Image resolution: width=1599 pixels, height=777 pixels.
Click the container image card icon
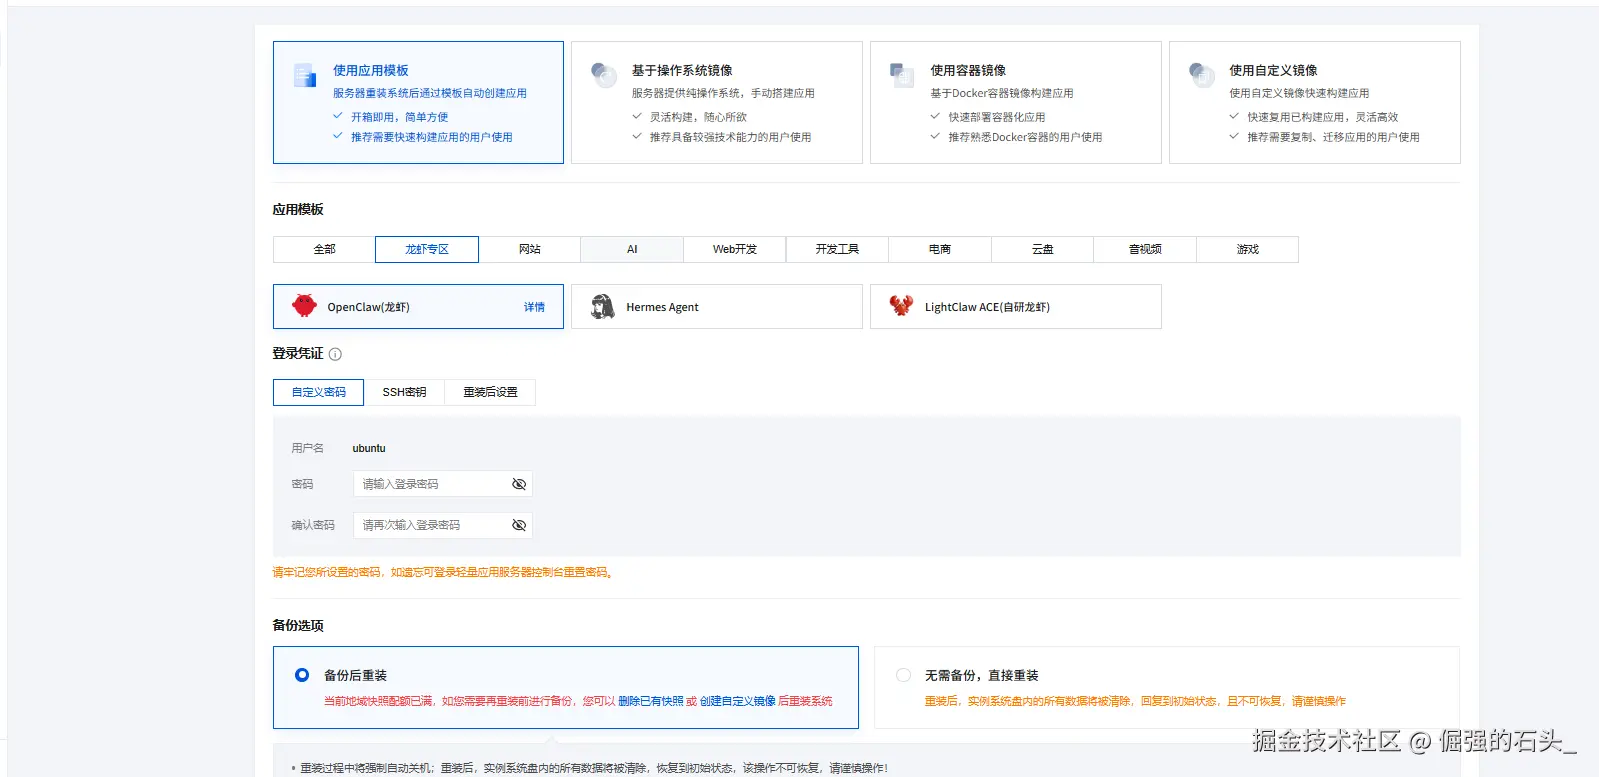[902, 76]
